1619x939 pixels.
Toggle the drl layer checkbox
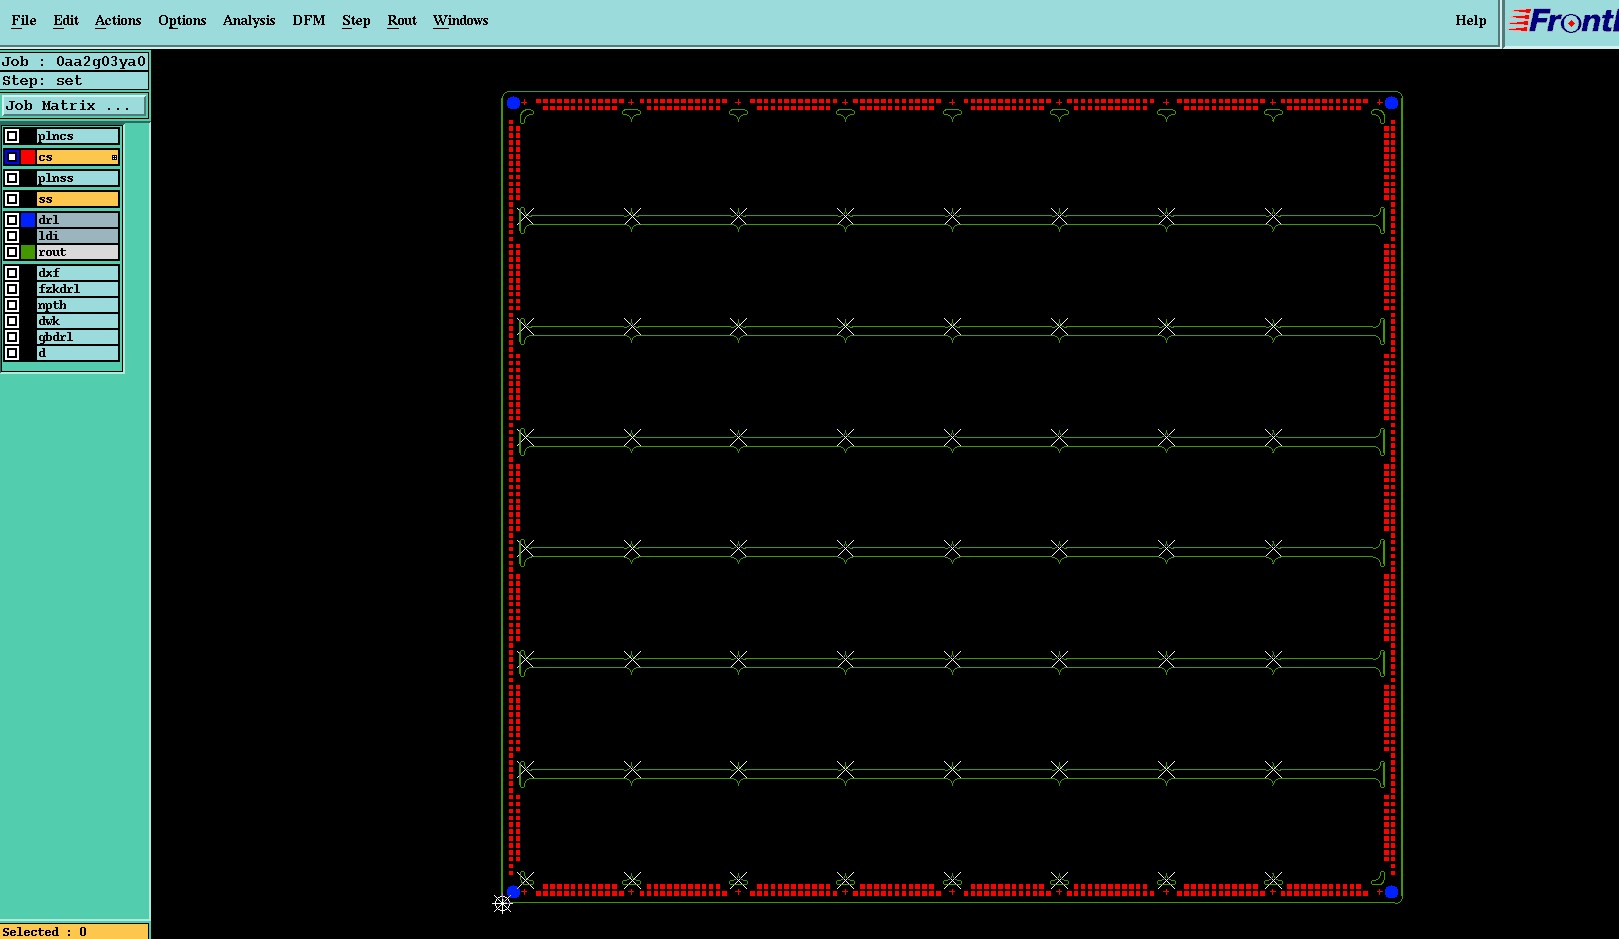pyautogui.click(x=12, y=220)
